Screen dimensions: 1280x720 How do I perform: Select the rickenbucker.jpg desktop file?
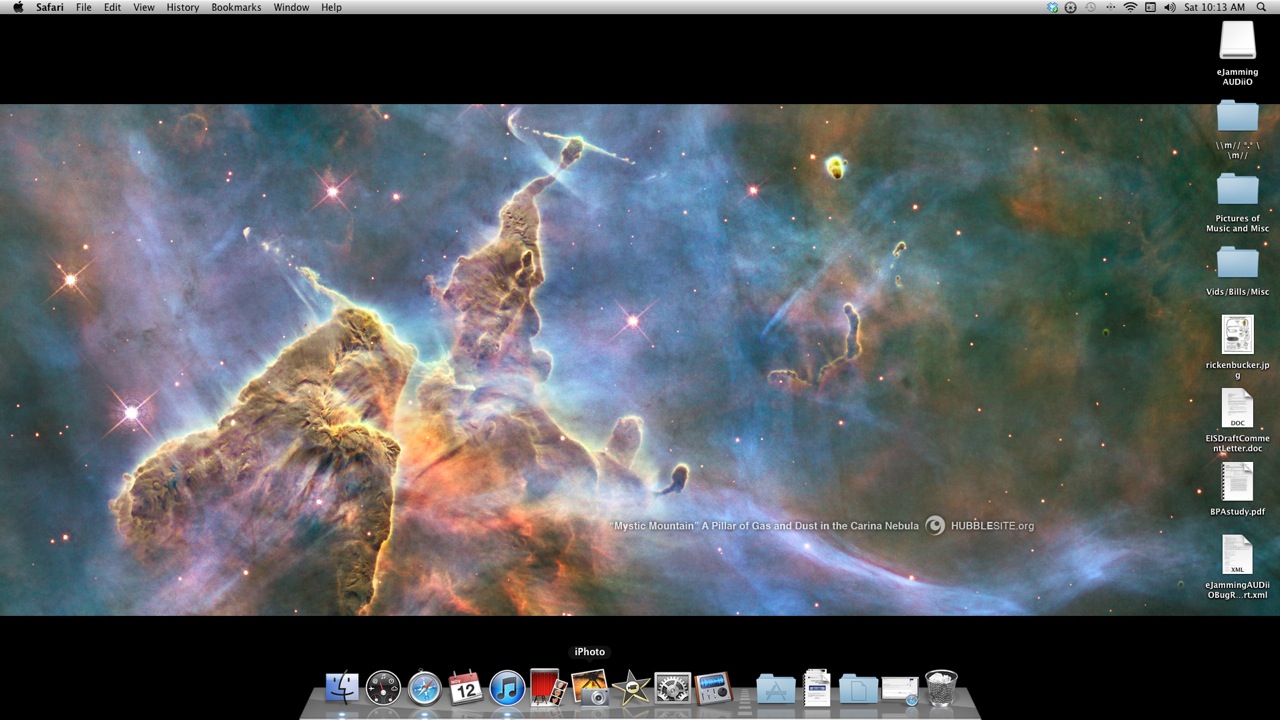point(1237,335)
